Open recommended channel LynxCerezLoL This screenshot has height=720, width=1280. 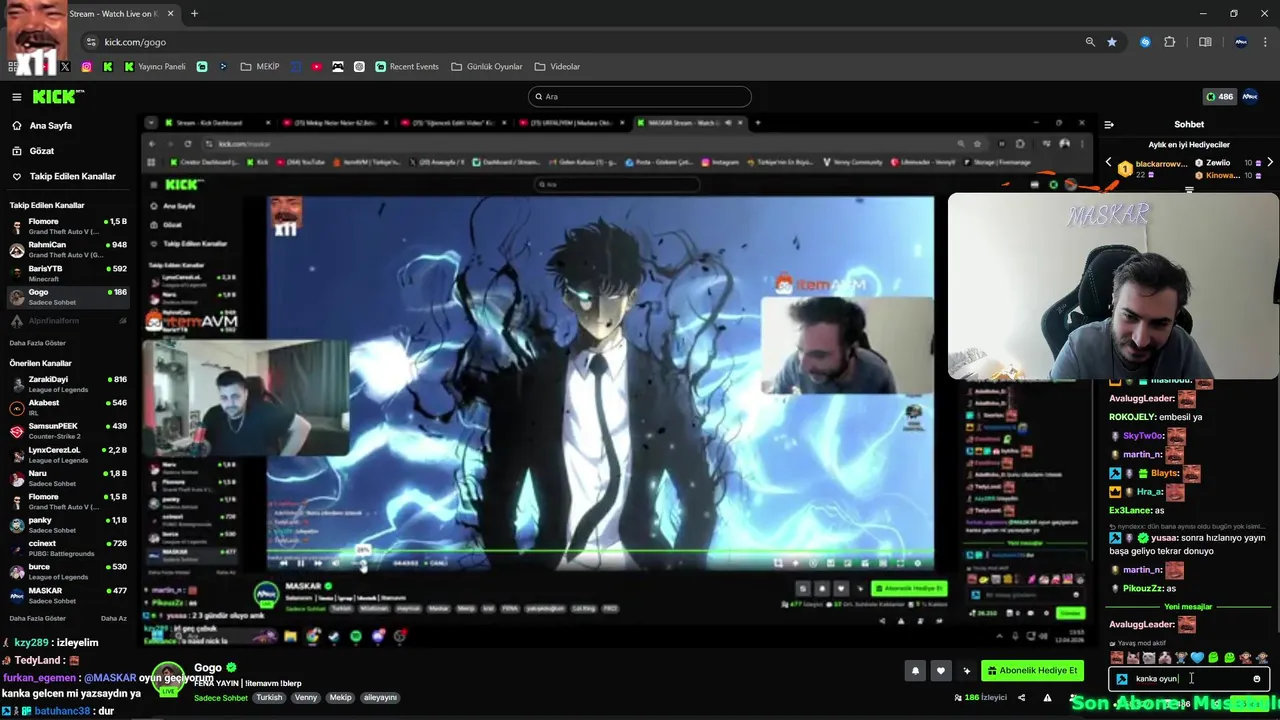[67, 455]
